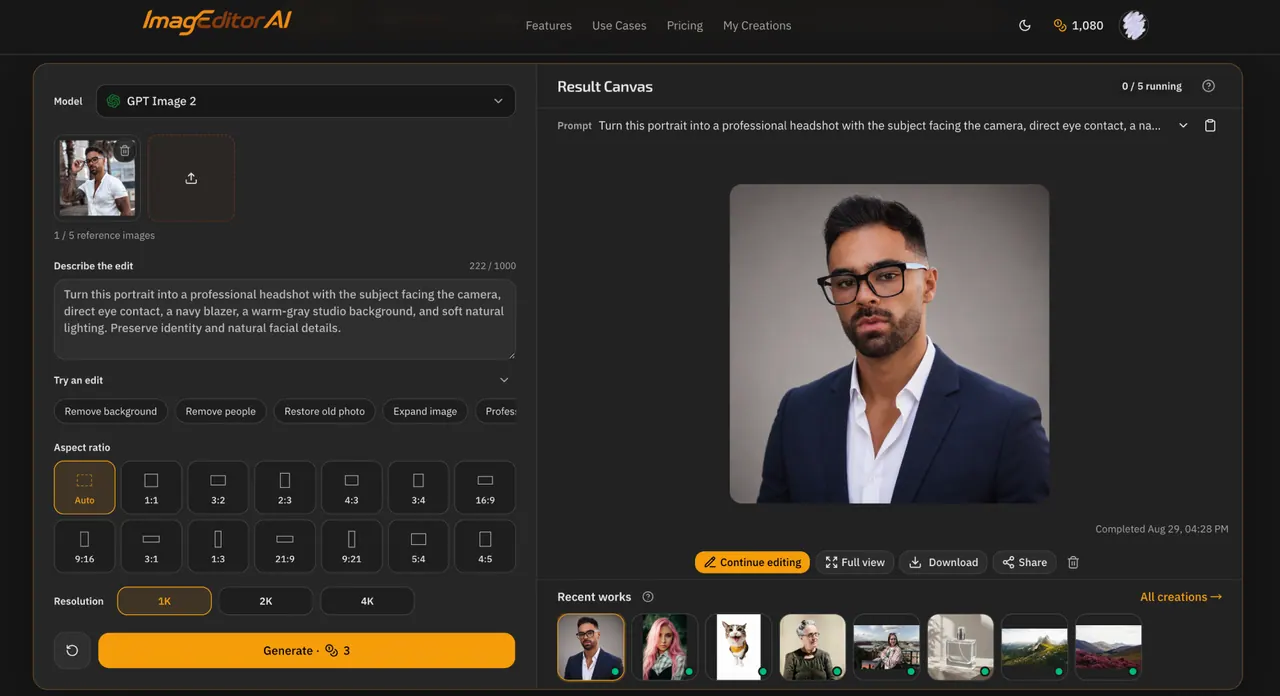The height and width of the screenshot is (696, 1280).
Task: Open the pink-haired woman recent work
Action: coord(665,648)
